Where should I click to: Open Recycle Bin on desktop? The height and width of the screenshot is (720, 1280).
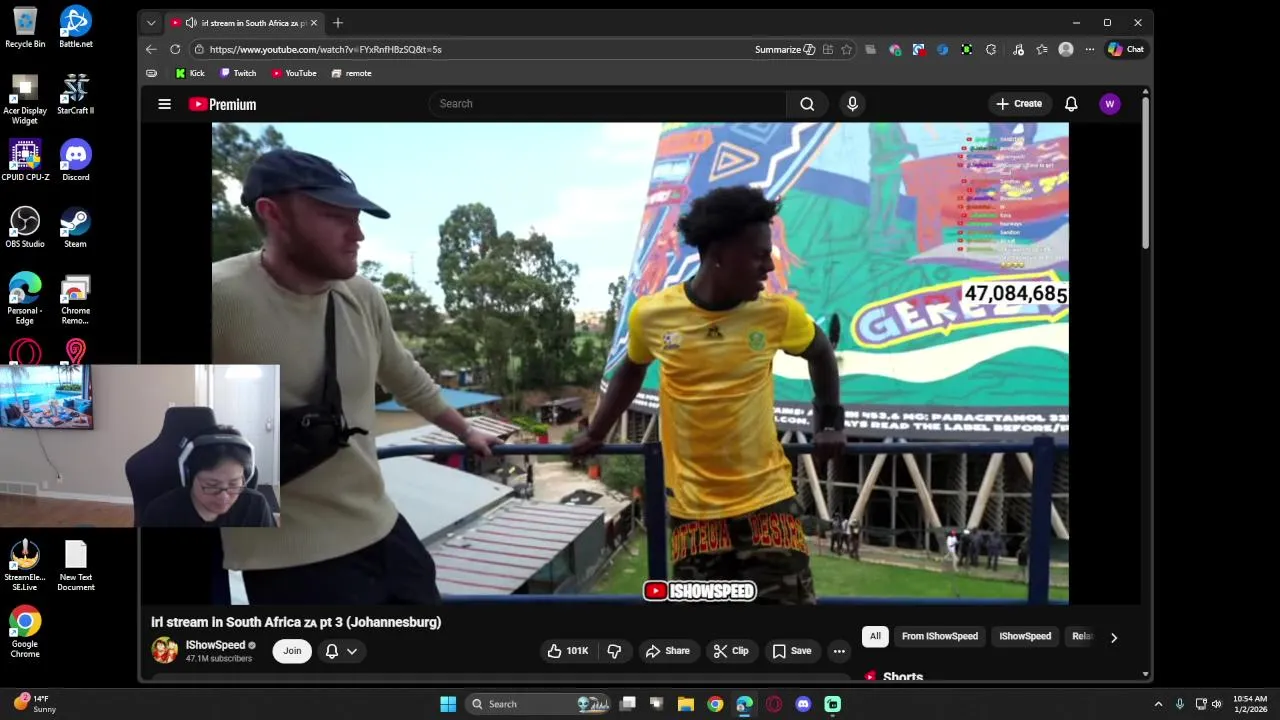pyautogui.click(x=25, y=27)
